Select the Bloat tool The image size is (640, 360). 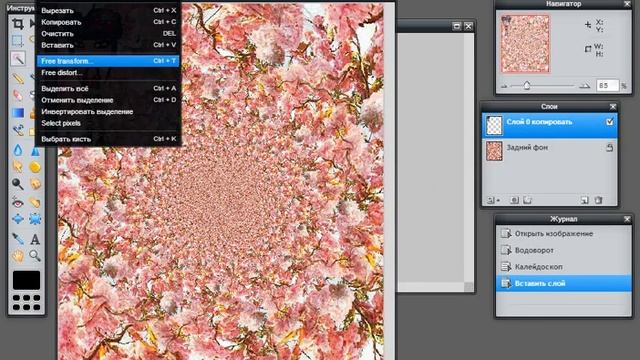coord(18,219)
